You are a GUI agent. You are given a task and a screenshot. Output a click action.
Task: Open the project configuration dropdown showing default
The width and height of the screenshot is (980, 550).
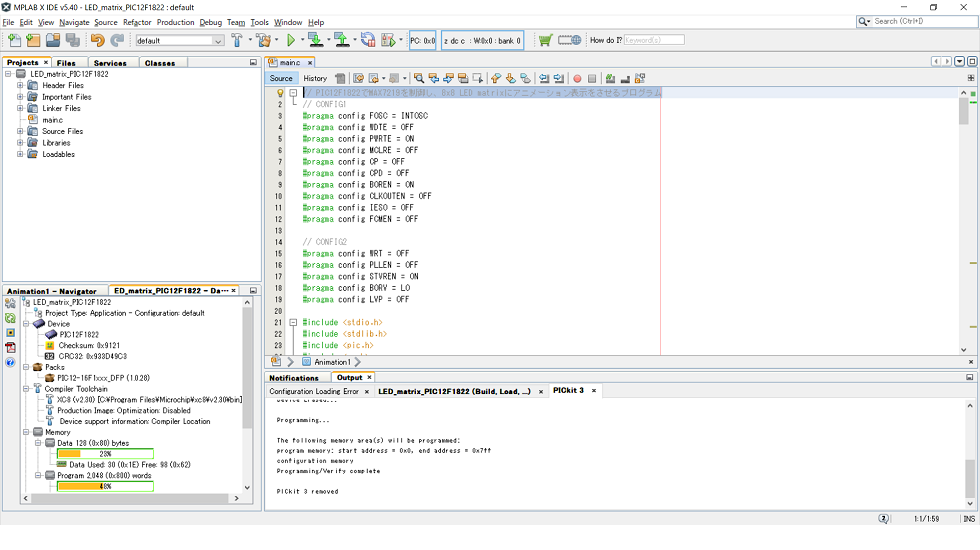coord(180,41)
